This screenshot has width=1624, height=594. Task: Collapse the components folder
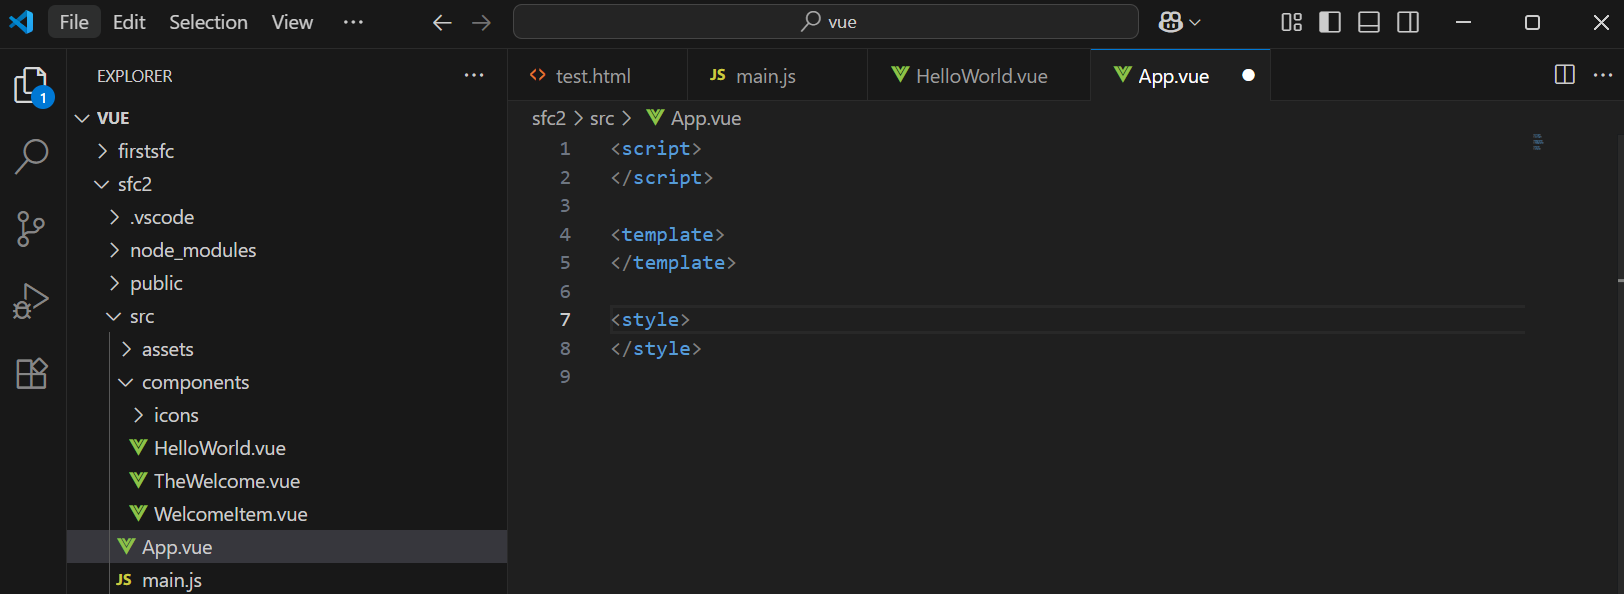pos(195,382)
